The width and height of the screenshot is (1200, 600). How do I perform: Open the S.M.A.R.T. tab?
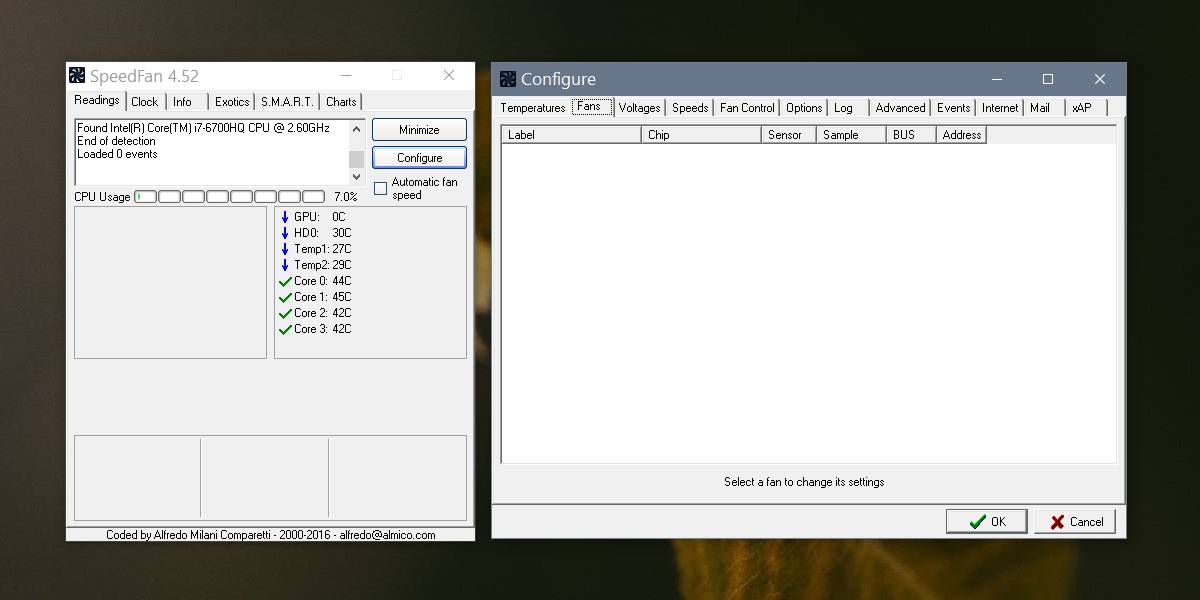click(287, 102)
